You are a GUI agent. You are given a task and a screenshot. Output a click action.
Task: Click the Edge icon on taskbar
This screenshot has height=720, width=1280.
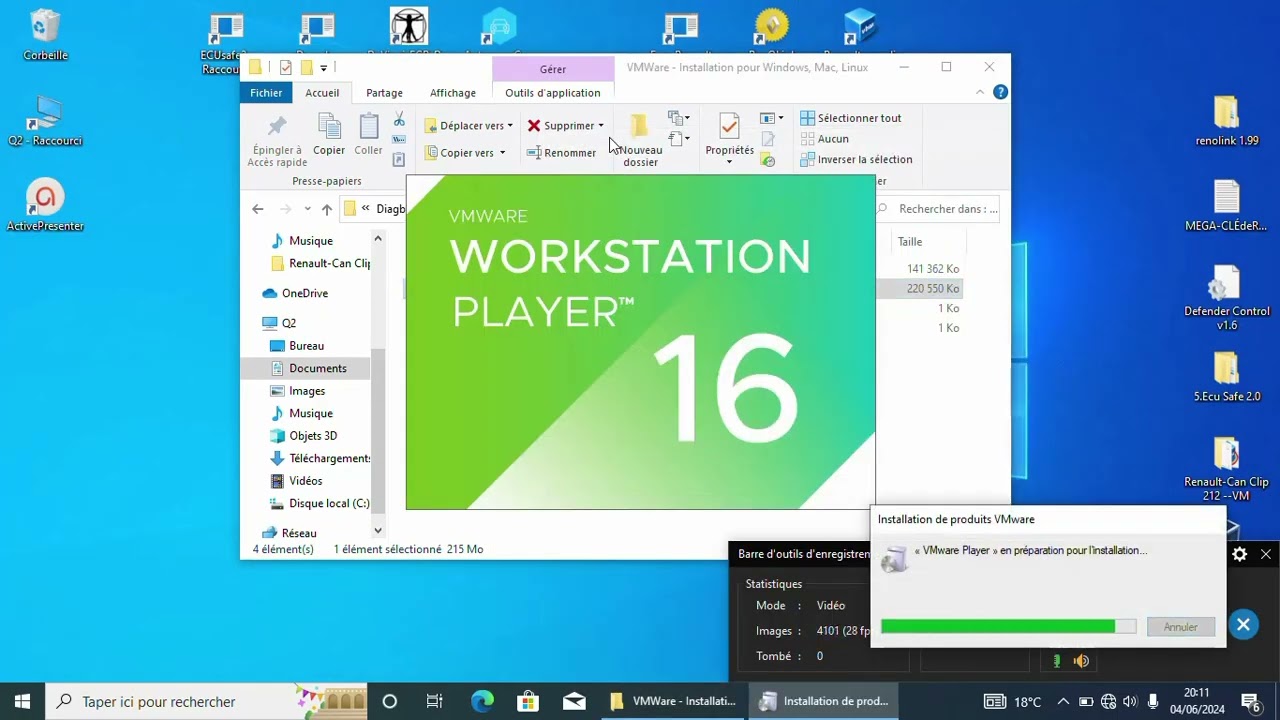point(482,701)
